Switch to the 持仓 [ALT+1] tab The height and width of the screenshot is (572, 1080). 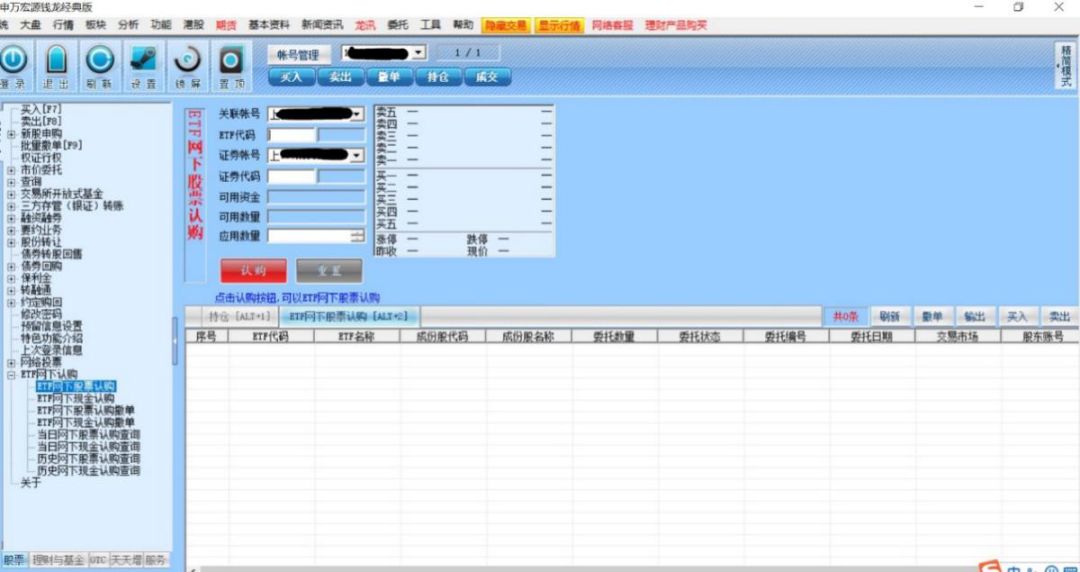(x=240, y=316)
